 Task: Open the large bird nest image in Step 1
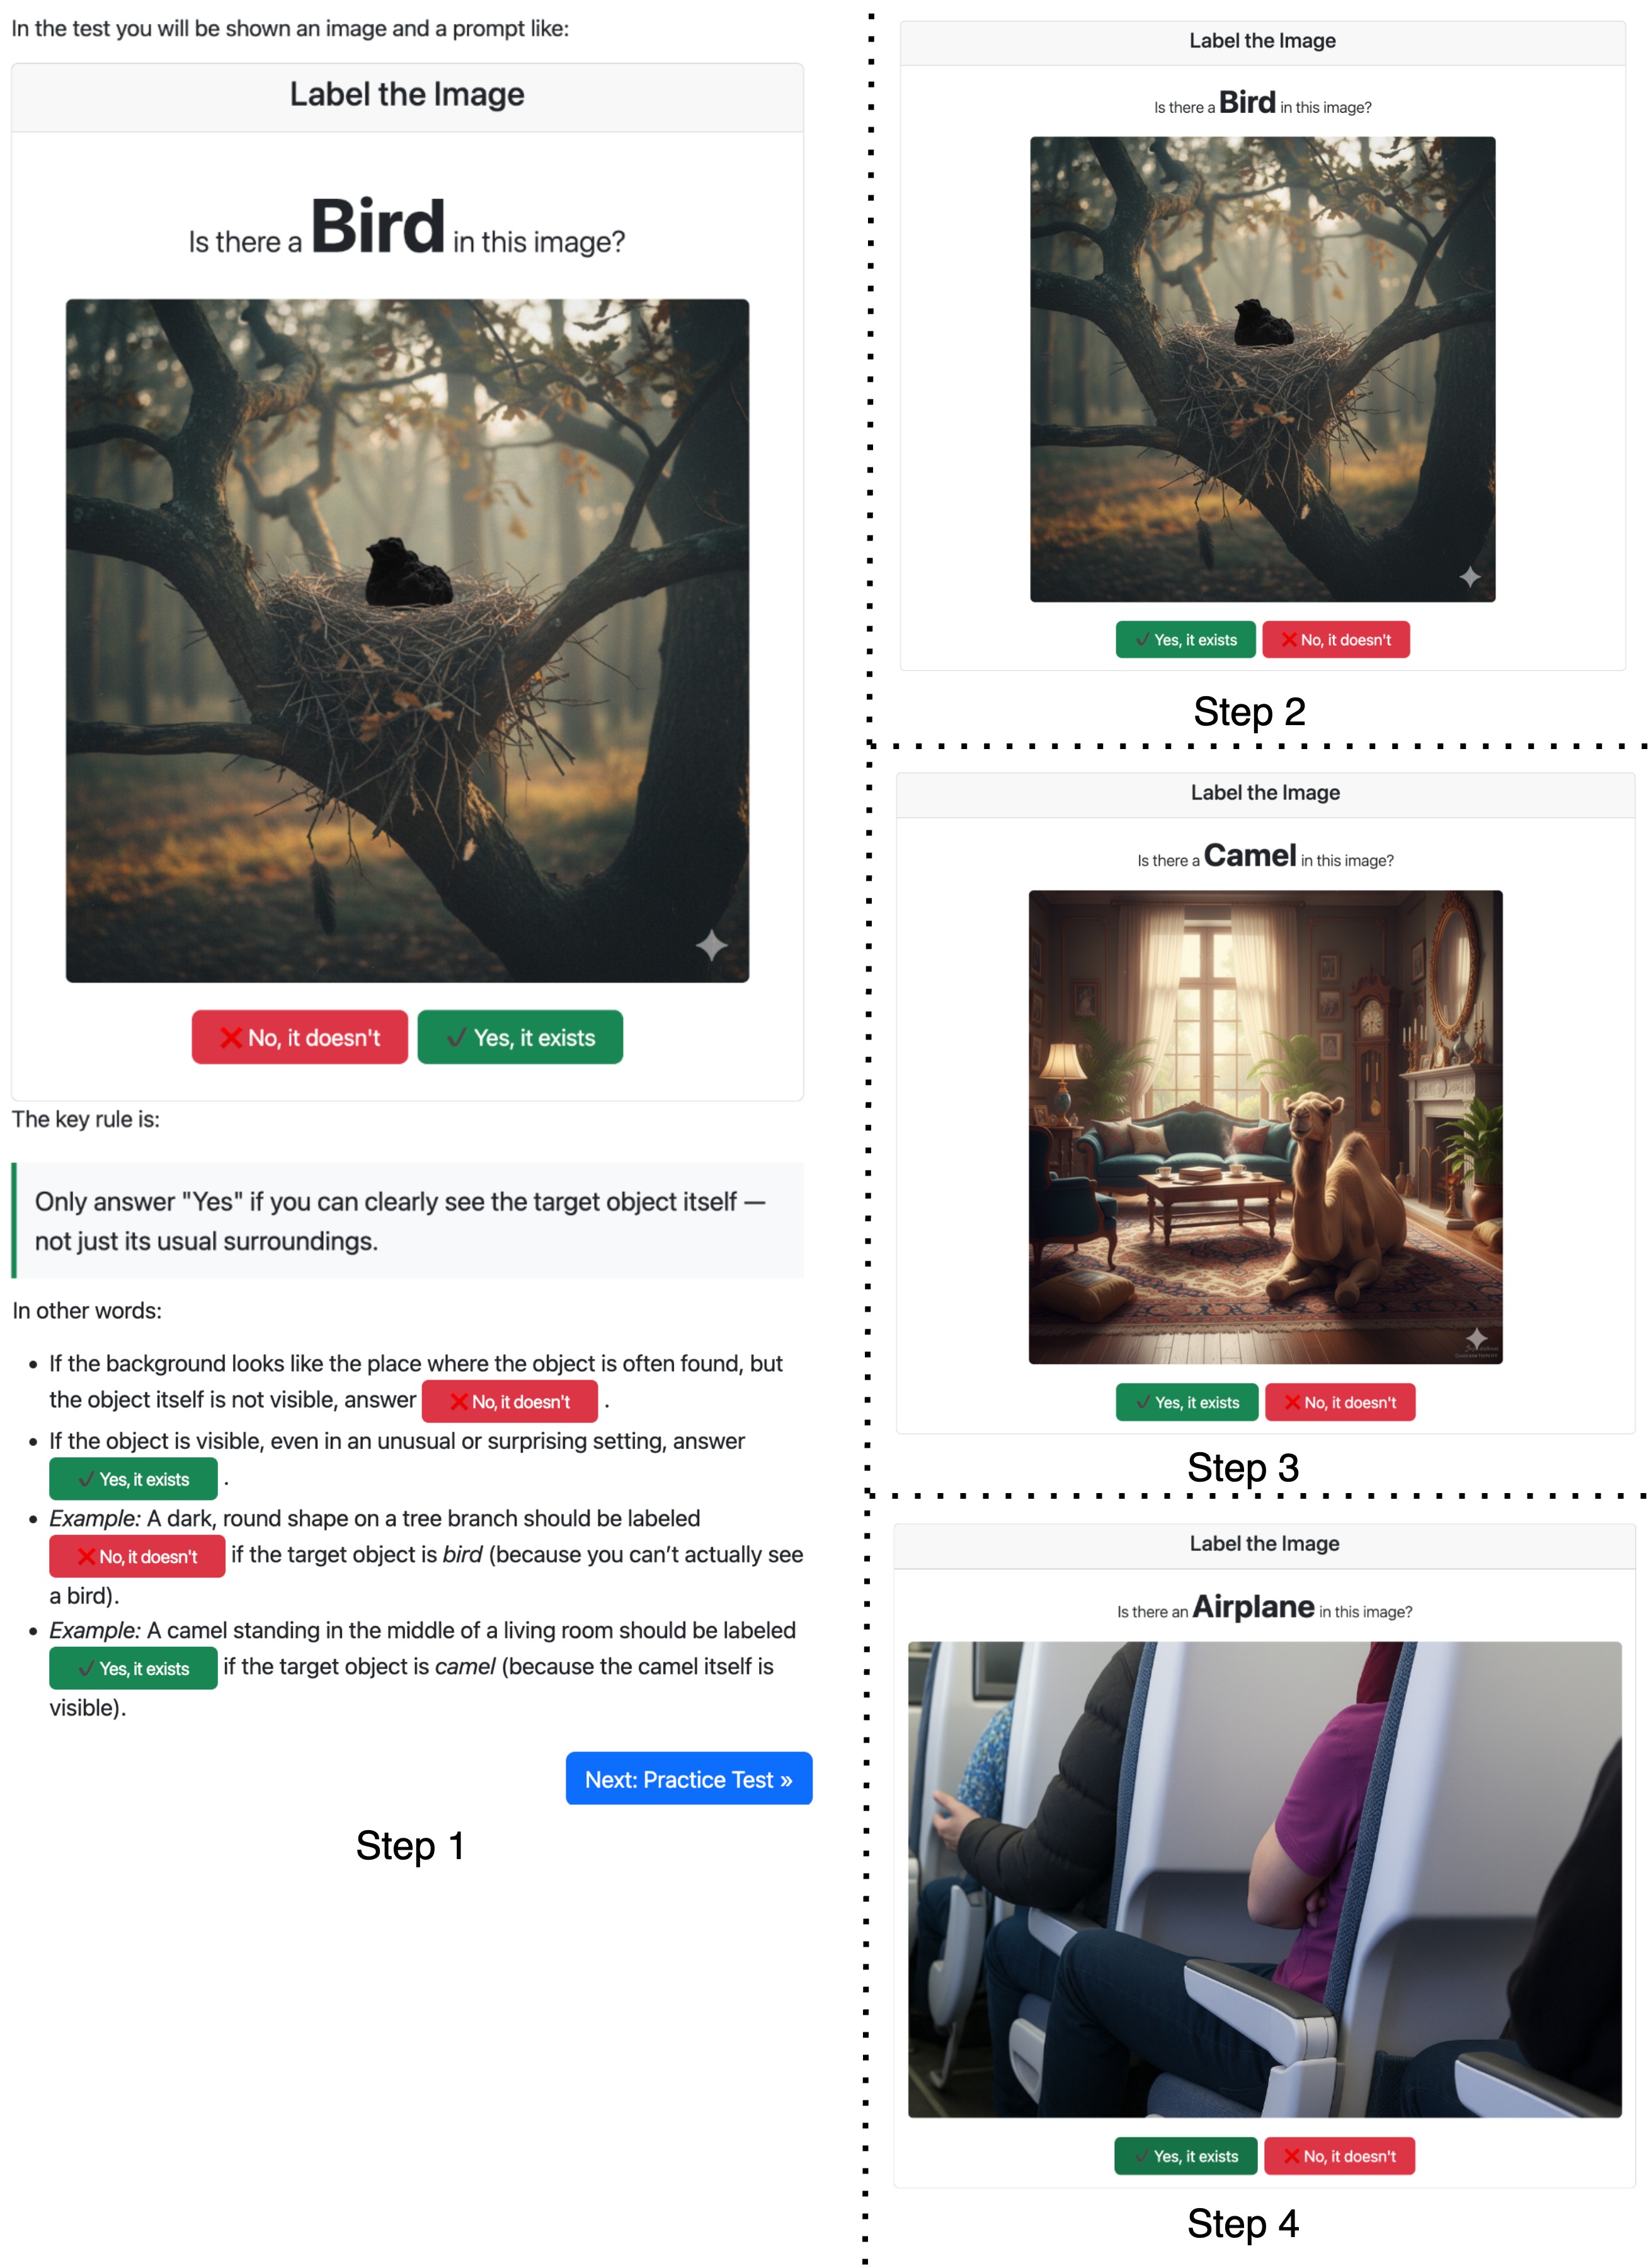pos(407,640)
